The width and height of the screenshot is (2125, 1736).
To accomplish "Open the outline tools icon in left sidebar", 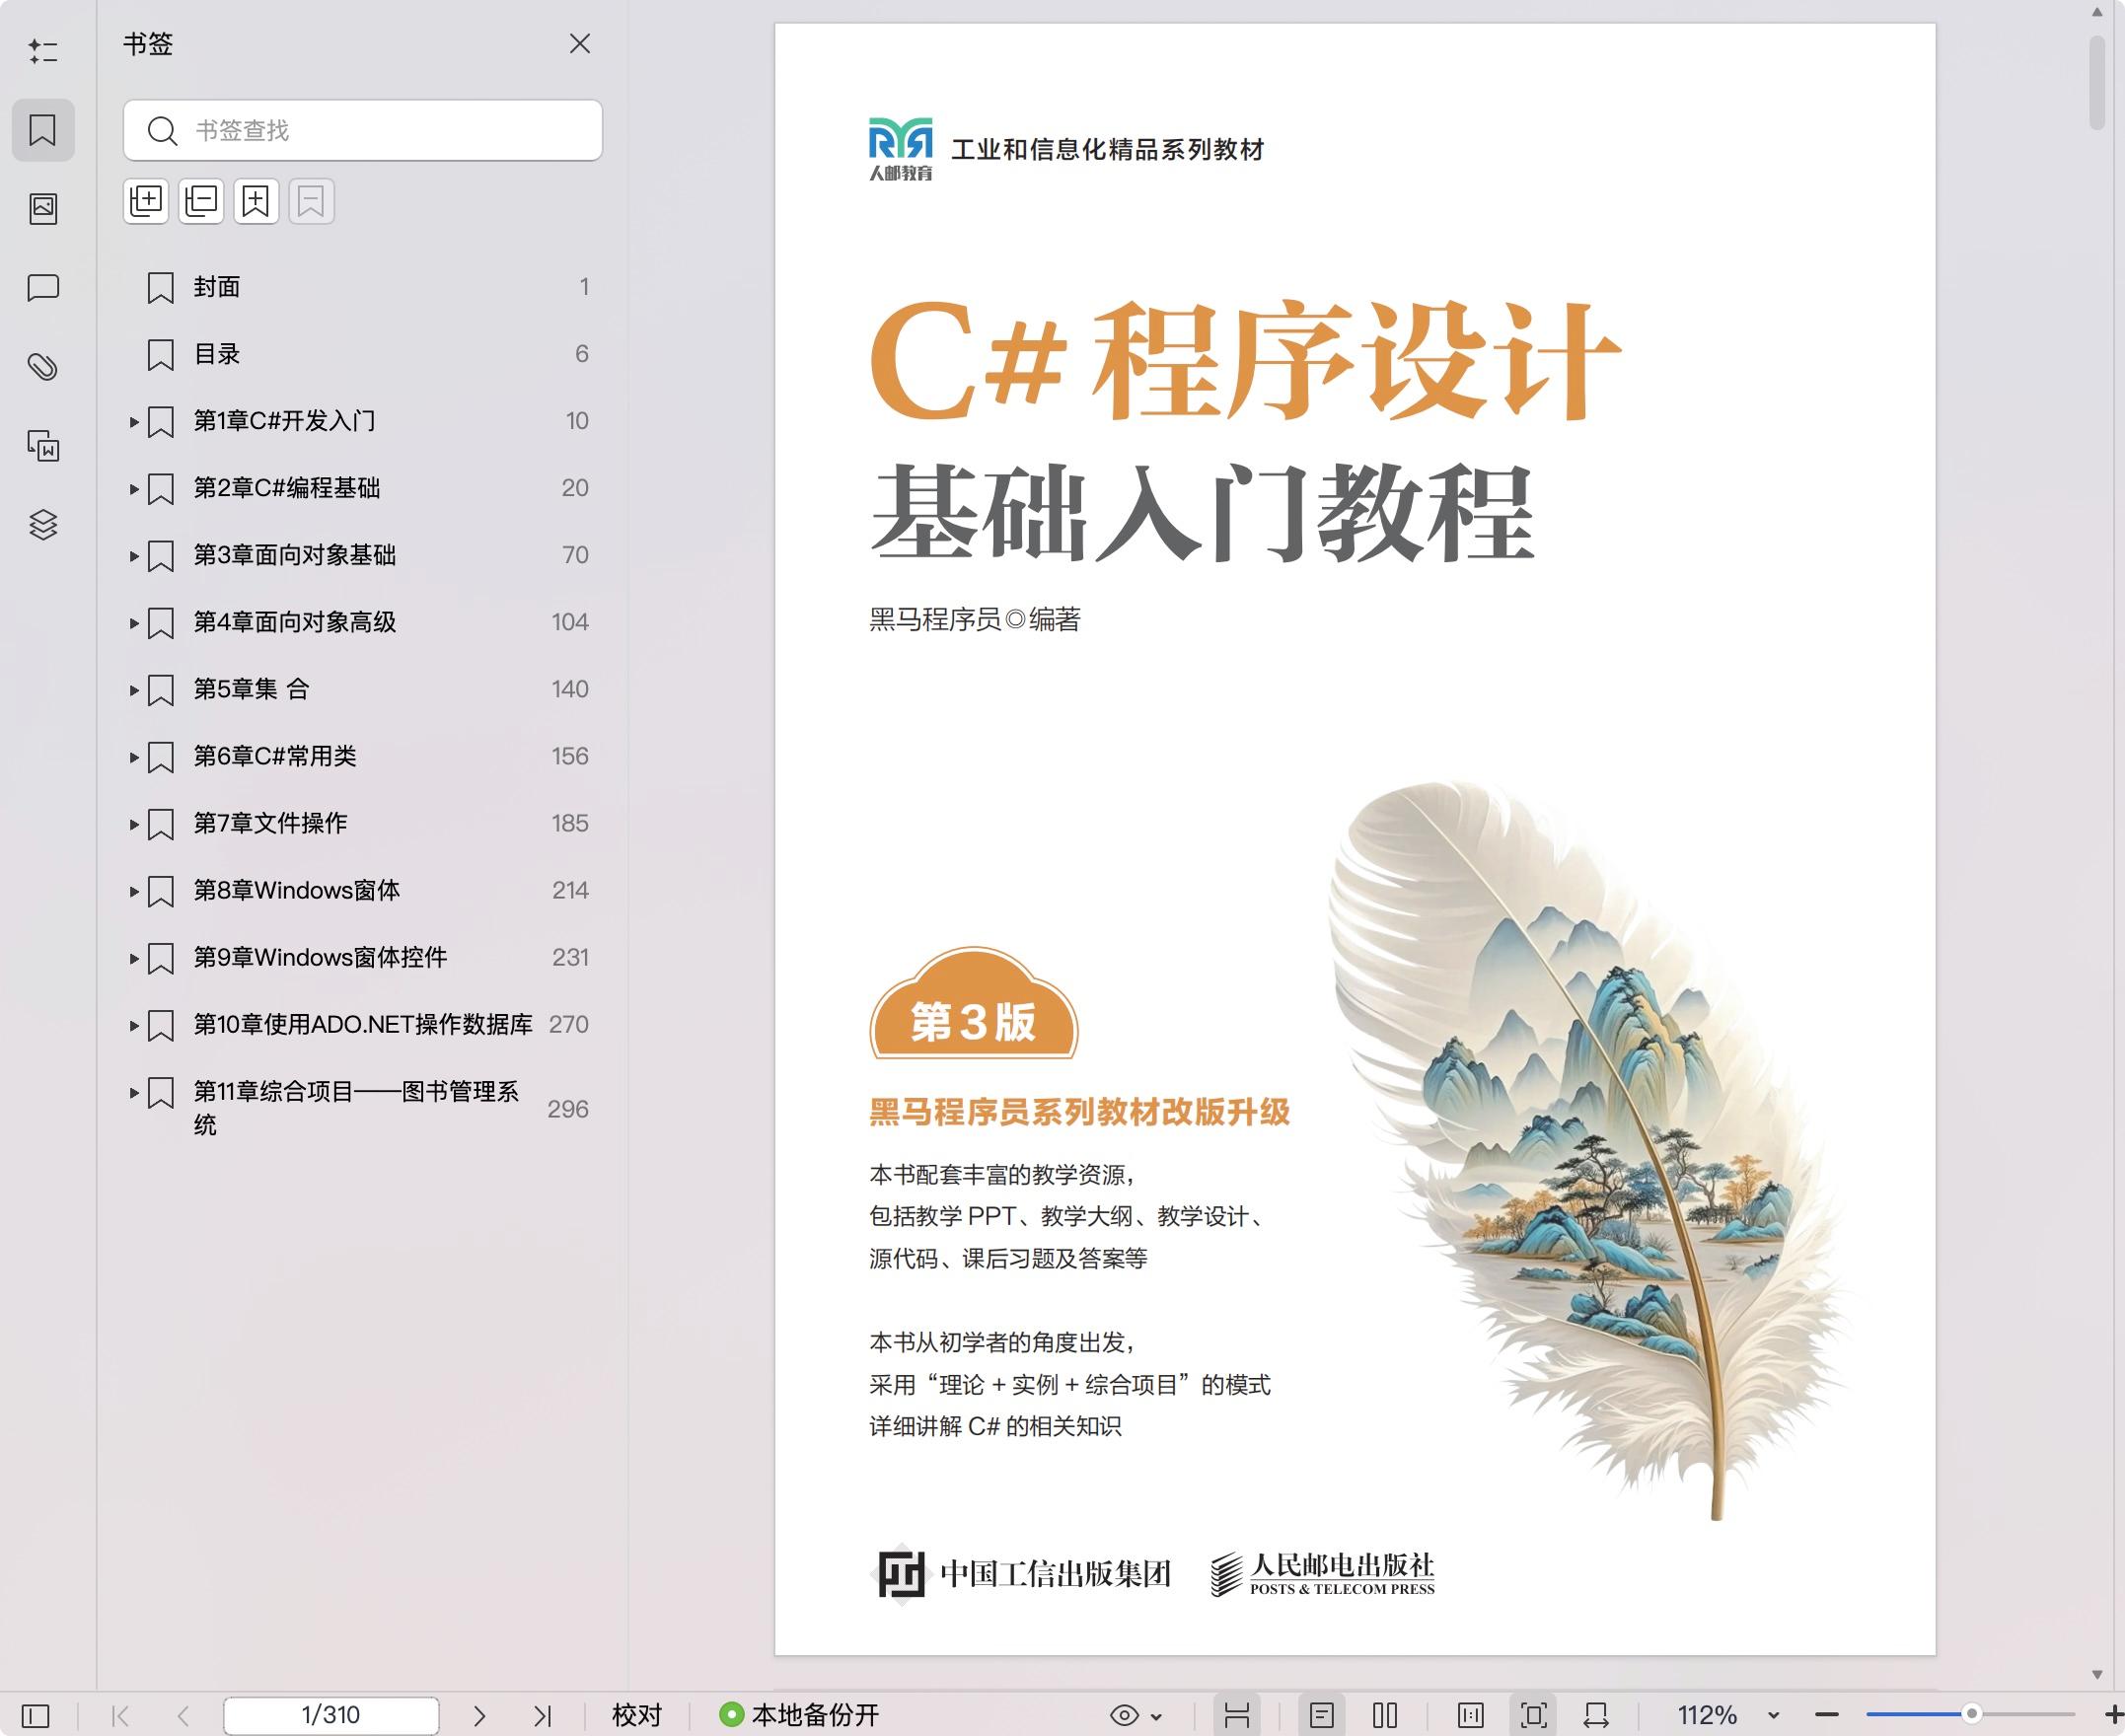I will (x=43, y=51).
